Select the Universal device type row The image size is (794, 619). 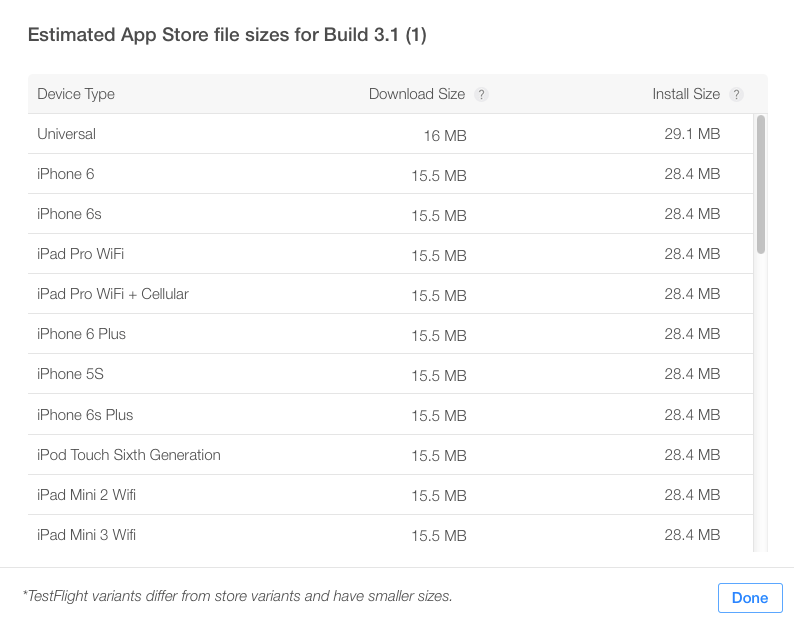pyautogui.click(x=390, y=134)
